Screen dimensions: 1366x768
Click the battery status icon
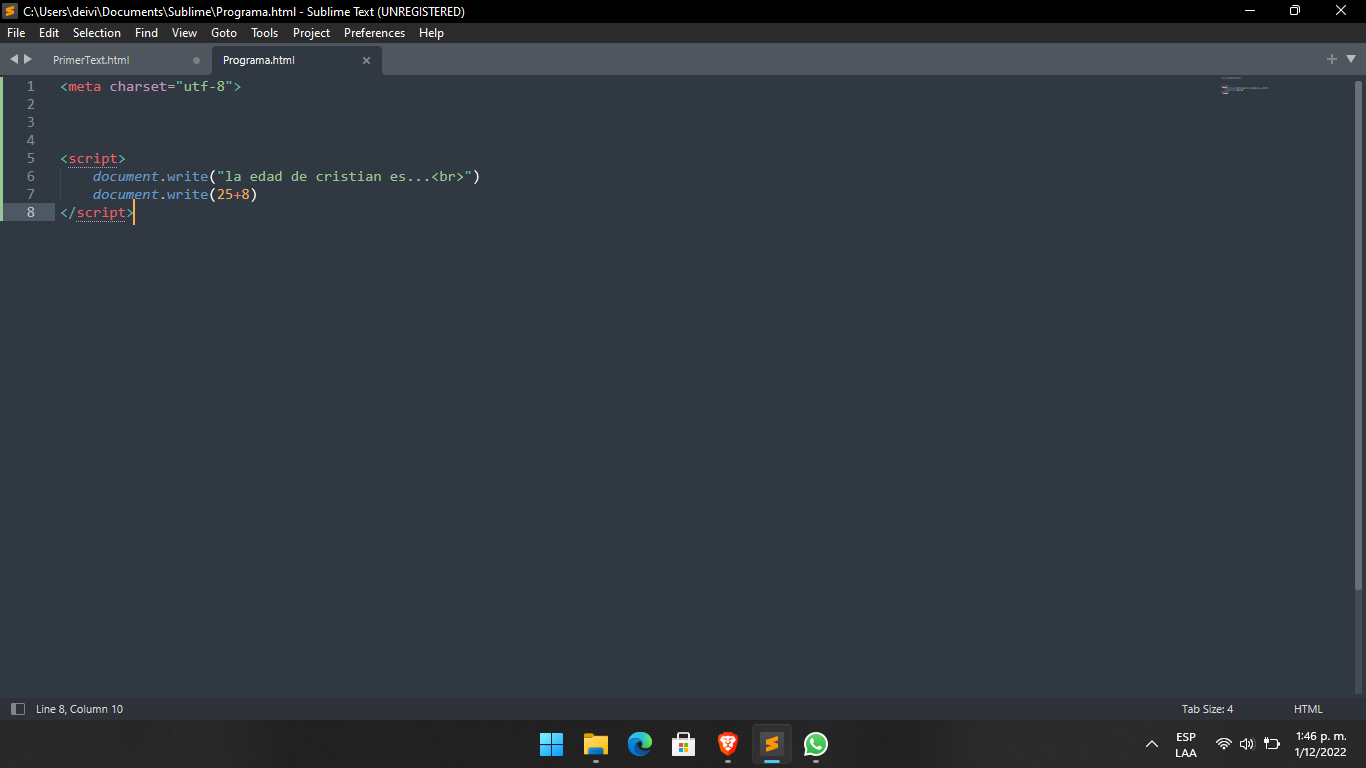1272,744
